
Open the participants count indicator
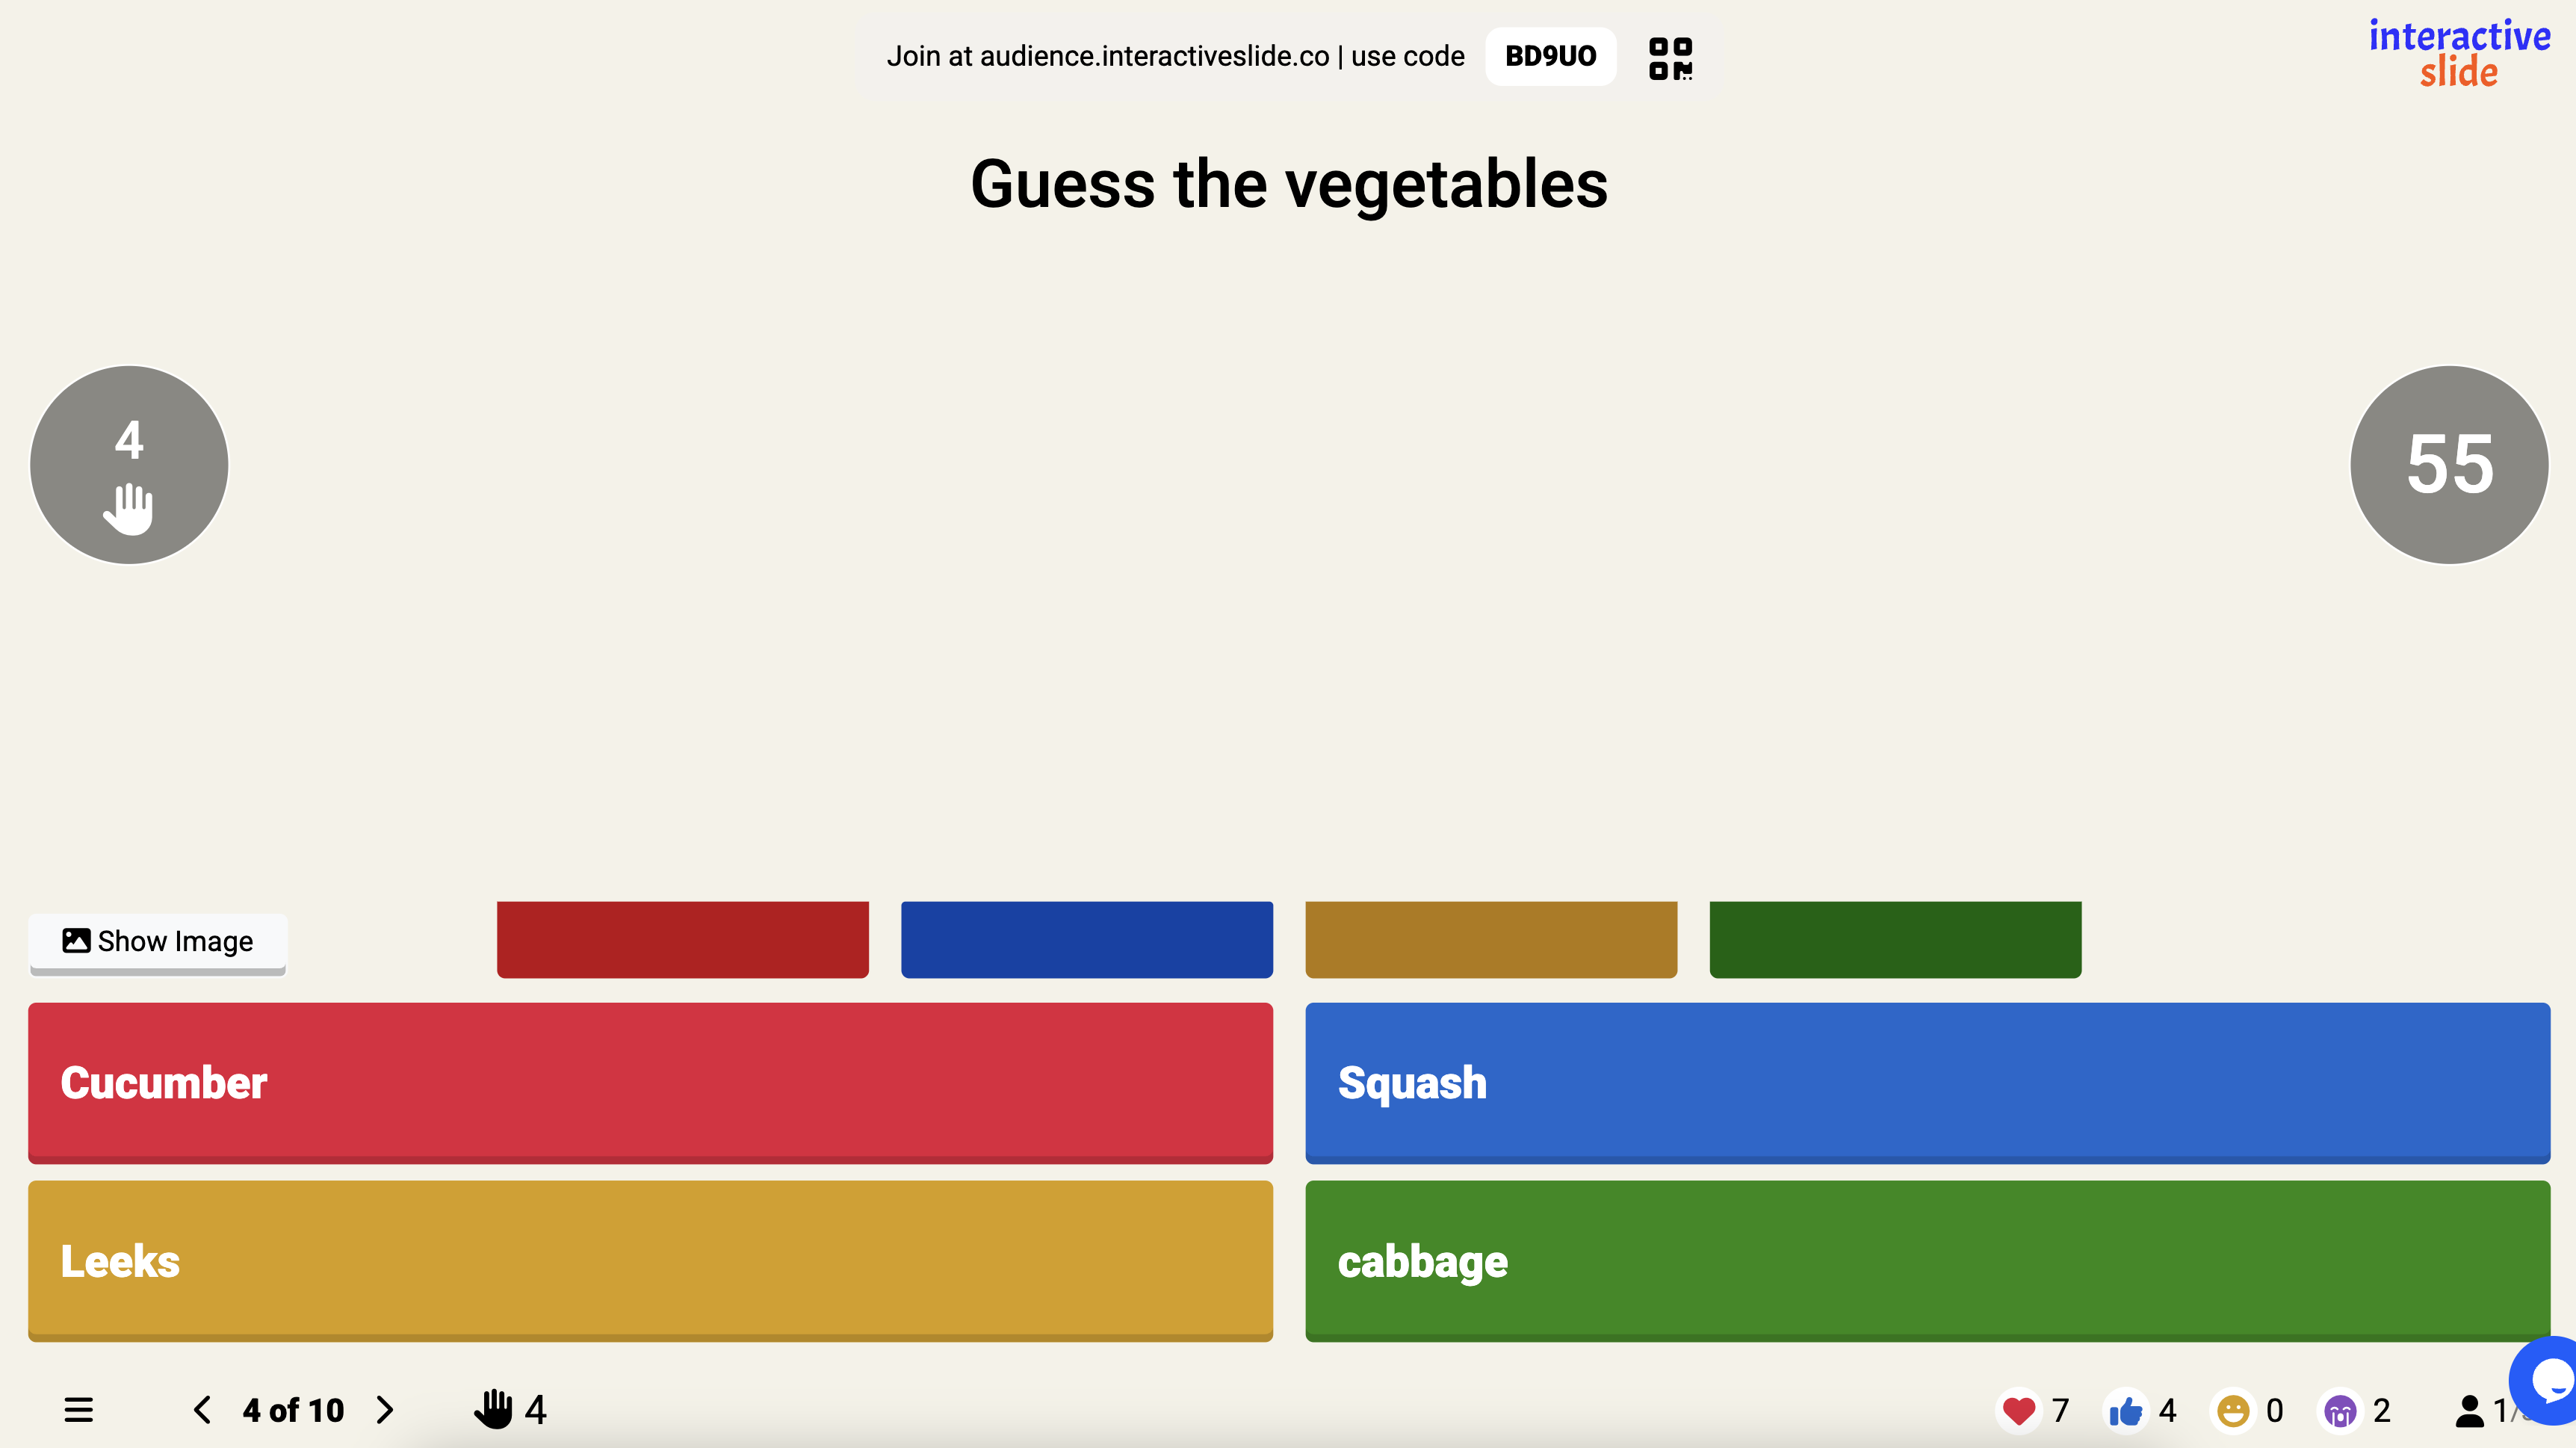pos(2470,1410)
